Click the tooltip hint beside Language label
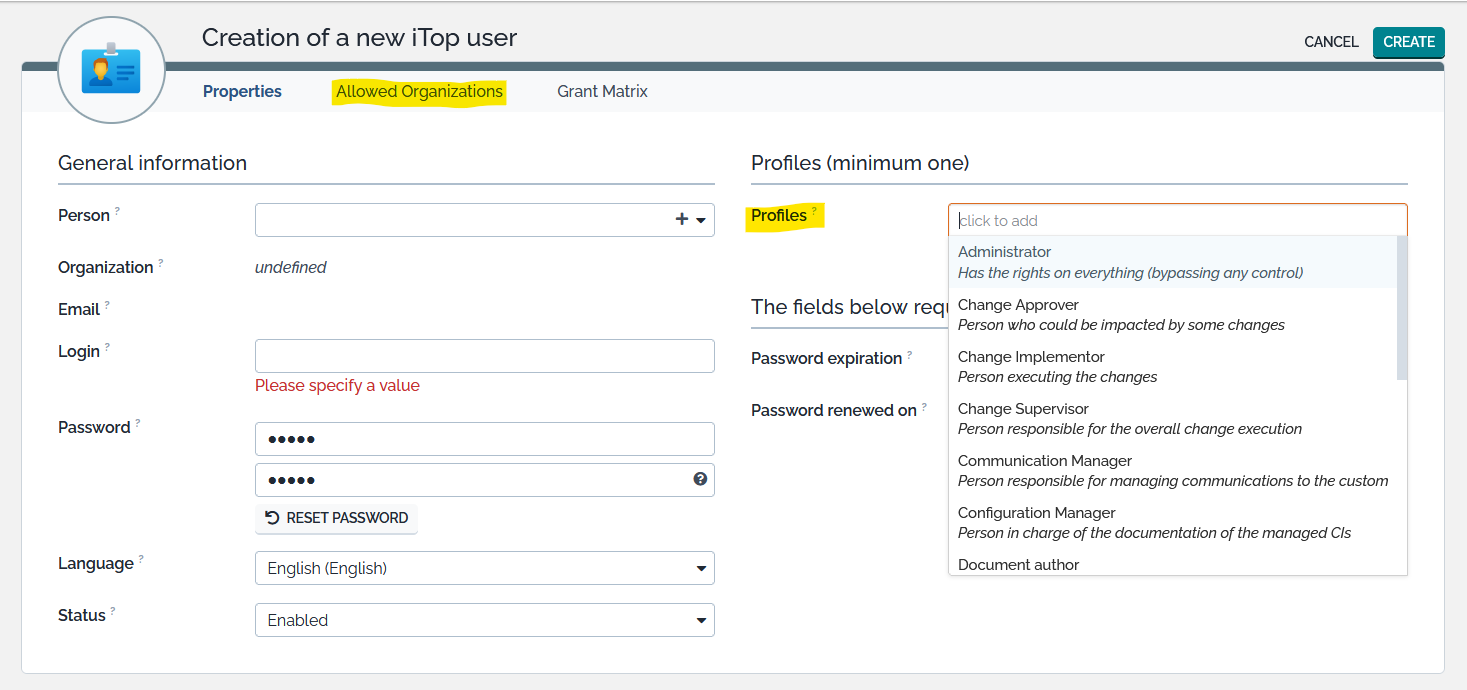The width and height of the screenshot is (1467, 690). pyautogui.click(x=141, y=559)
